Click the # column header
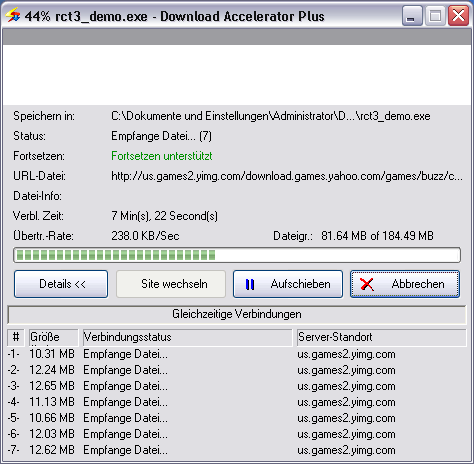Viewport: 474px width, 464px height. [16, 337]
